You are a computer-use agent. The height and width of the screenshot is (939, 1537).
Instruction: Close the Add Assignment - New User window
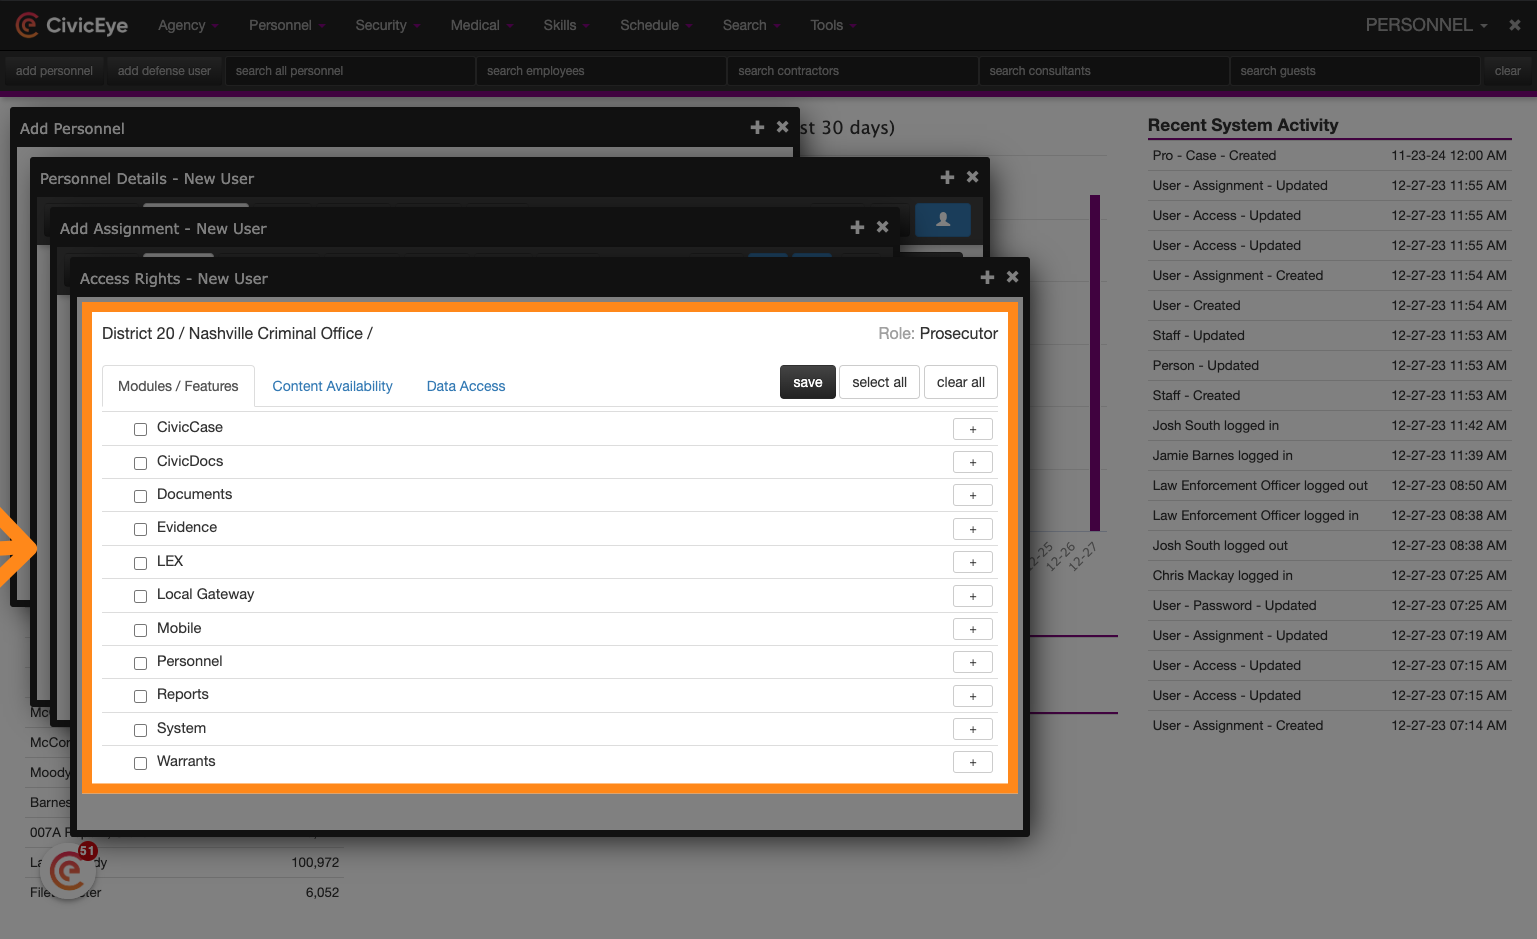point(882,227)
